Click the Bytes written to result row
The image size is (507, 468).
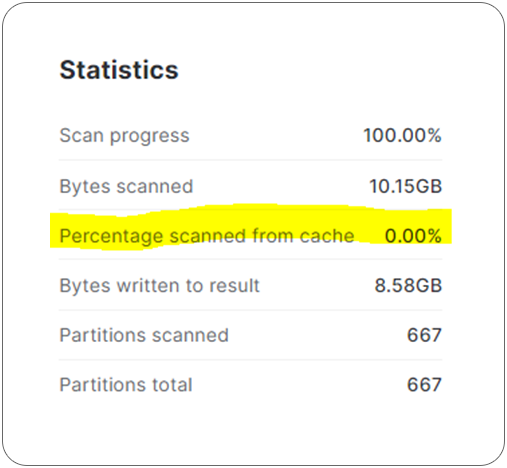point(251,285)
